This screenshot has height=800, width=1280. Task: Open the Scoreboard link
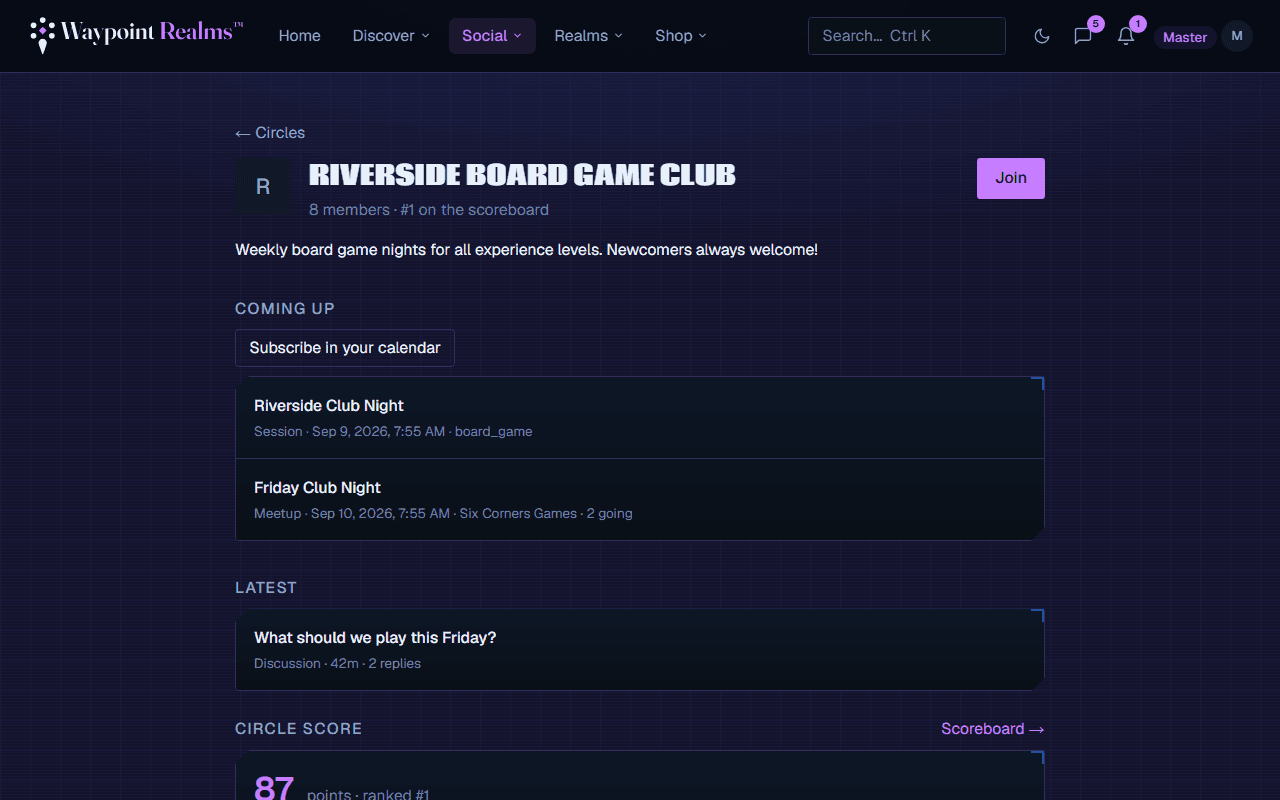[993, 729]
